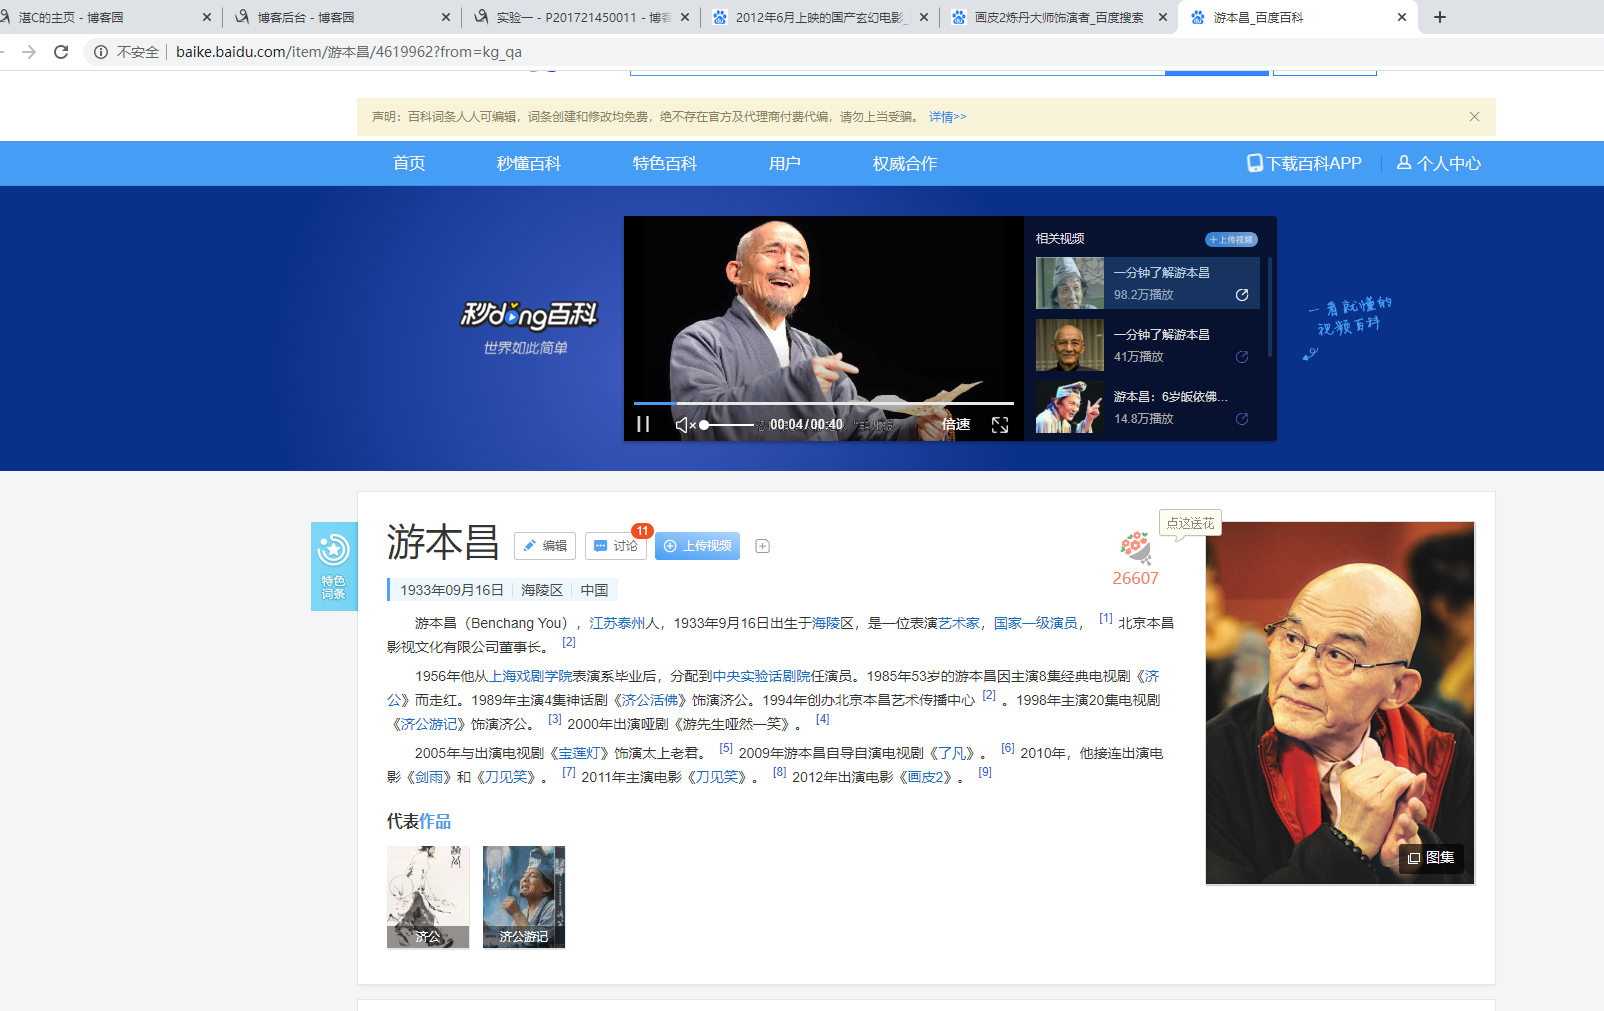Screen dimensions: 1604x1011
Task: Close the 画皮2炼丹大师饰演者 tab
Action: (1163, 17)
